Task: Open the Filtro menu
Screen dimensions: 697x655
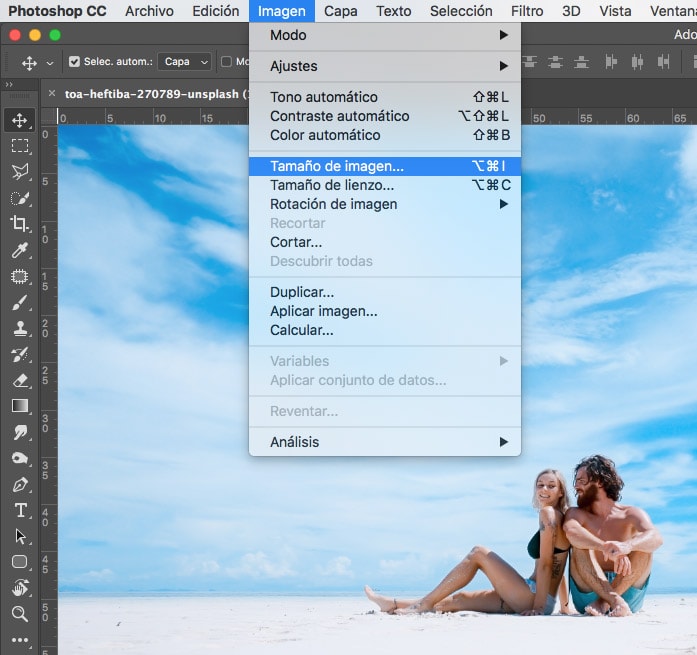Action: tap(527, 11)
